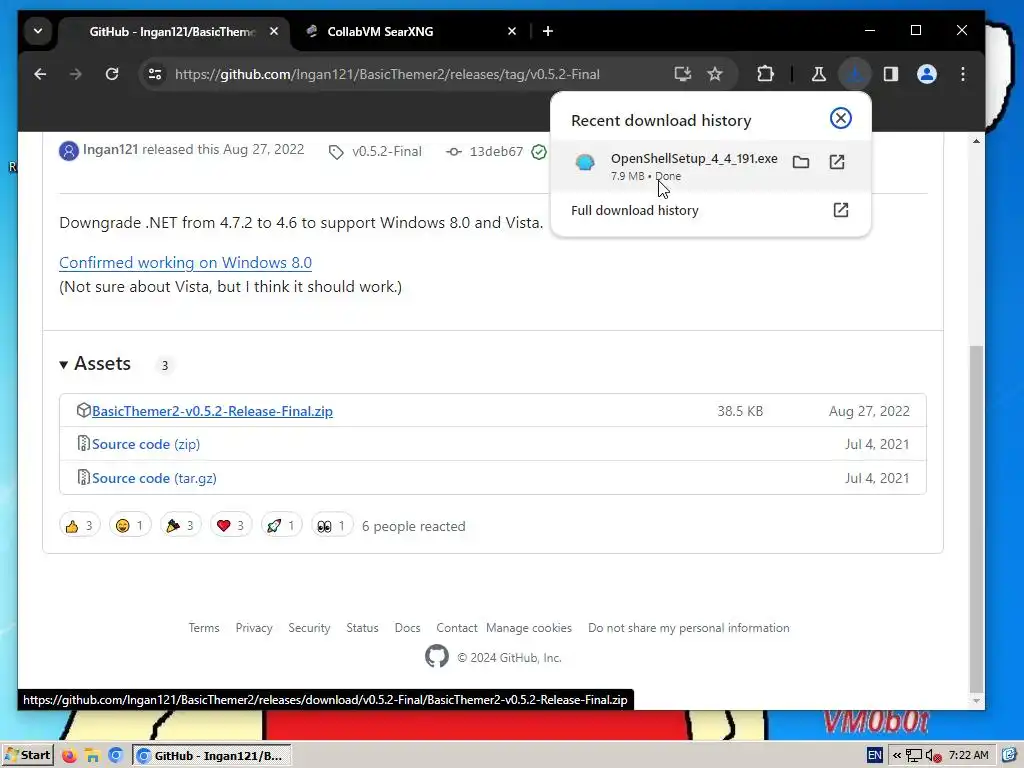
Task: Open the Windows Start button
Action: 27,756
